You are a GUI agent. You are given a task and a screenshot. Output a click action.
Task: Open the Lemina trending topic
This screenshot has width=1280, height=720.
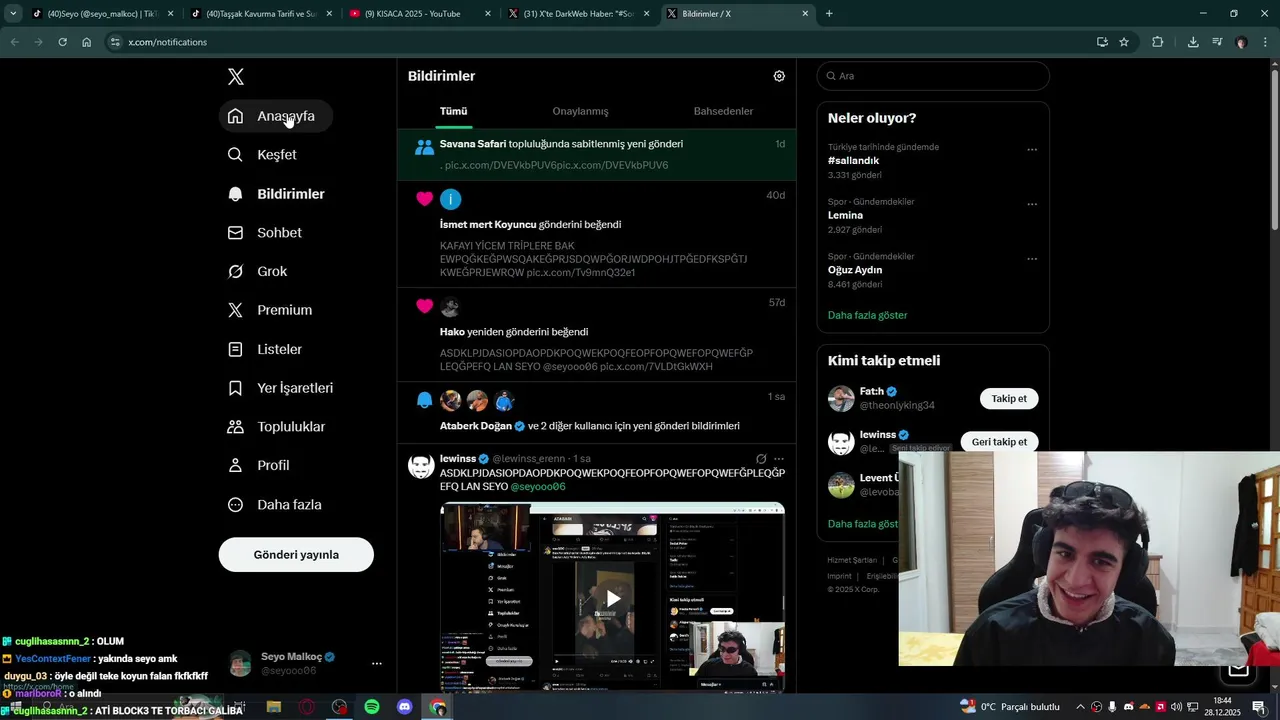[845, 215]
